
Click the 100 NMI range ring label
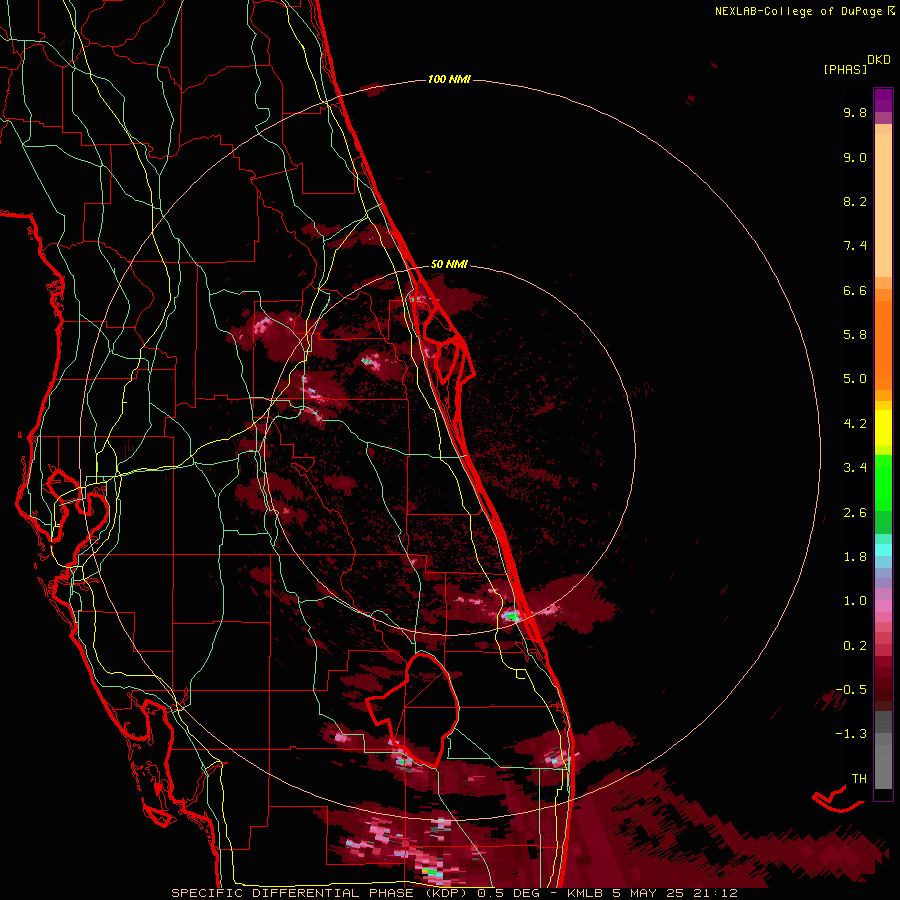click(x=449, y=79)
